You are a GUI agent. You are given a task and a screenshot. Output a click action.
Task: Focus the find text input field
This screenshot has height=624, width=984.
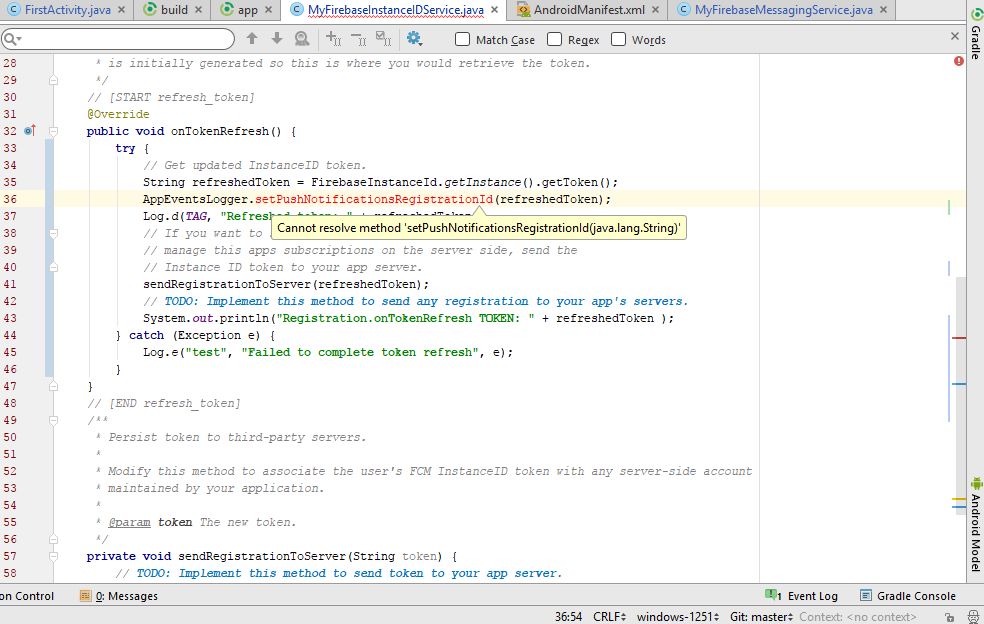point(118,40)
